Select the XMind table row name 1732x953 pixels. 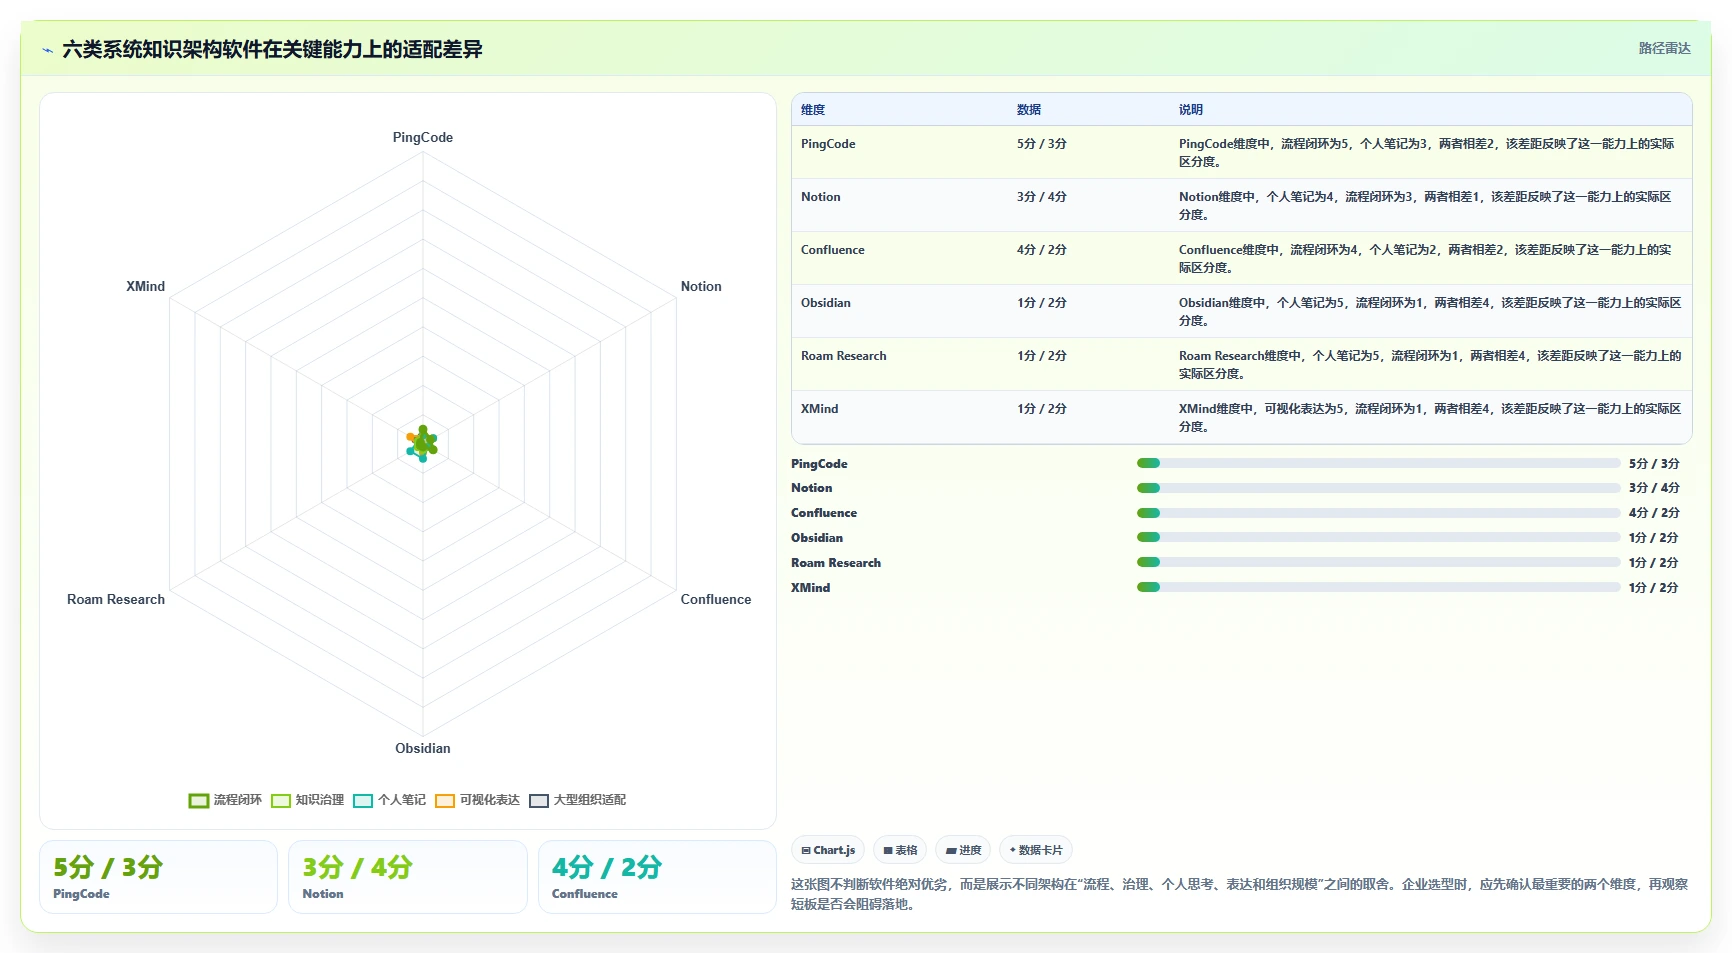819,409
